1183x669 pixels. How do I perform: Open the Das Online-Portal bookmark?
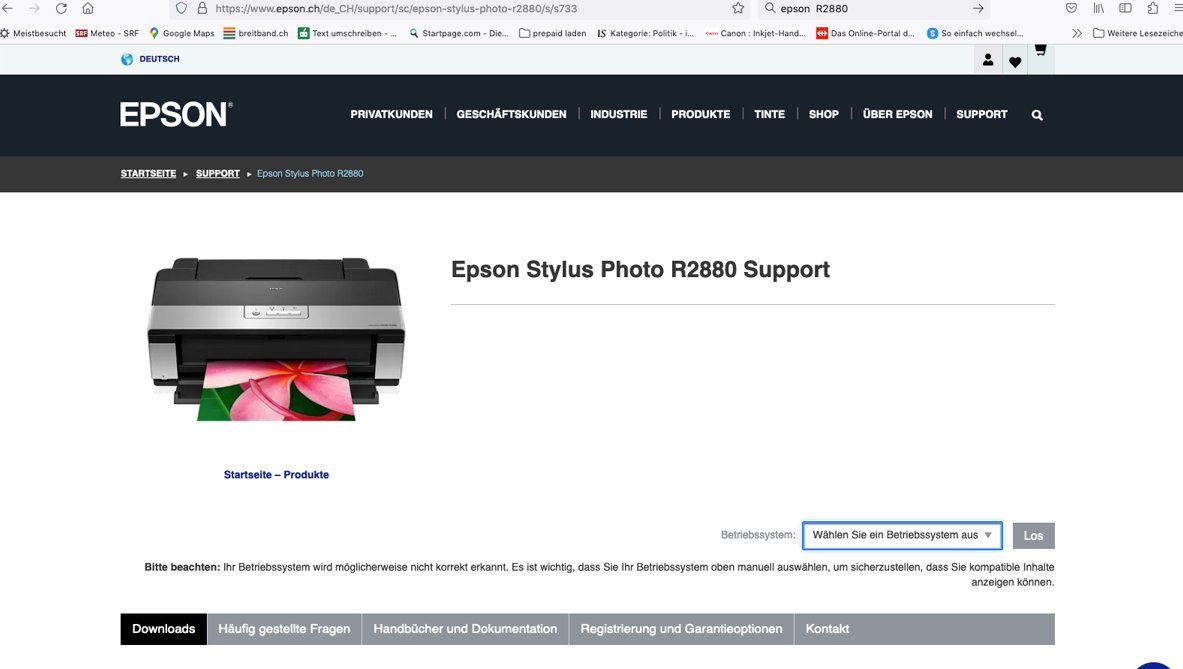pos(865,33)
